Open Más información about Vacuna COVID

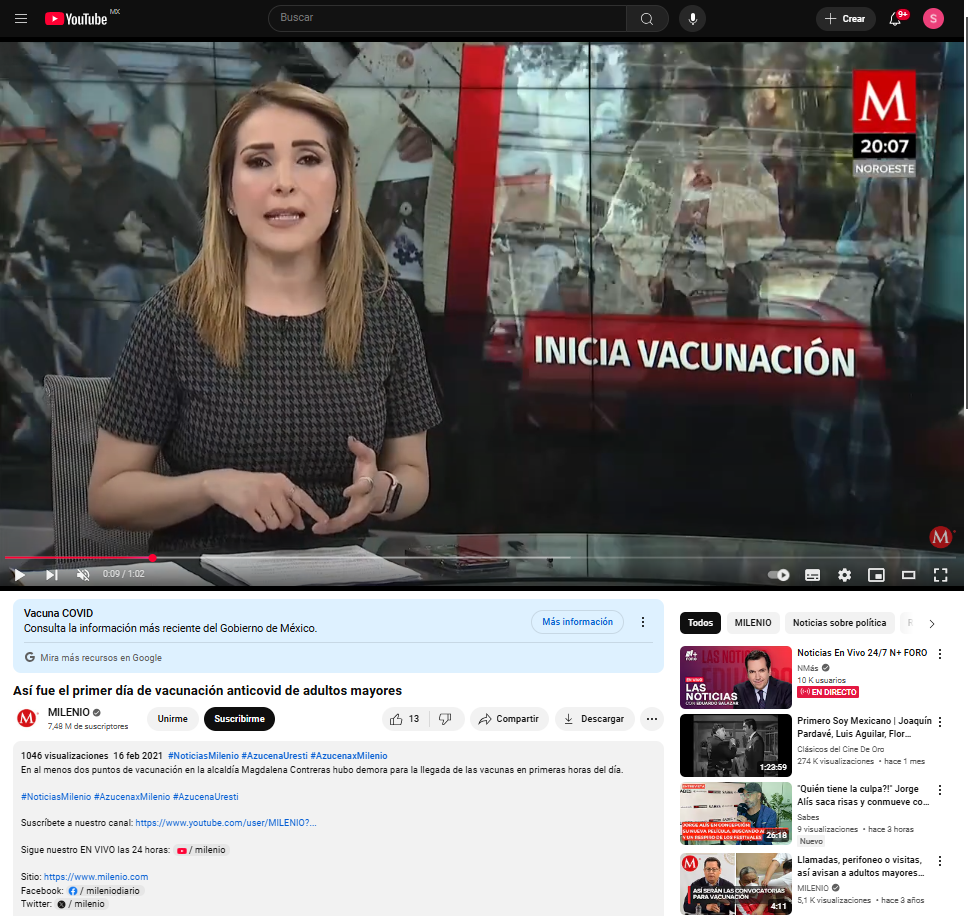tap(577, 622)
